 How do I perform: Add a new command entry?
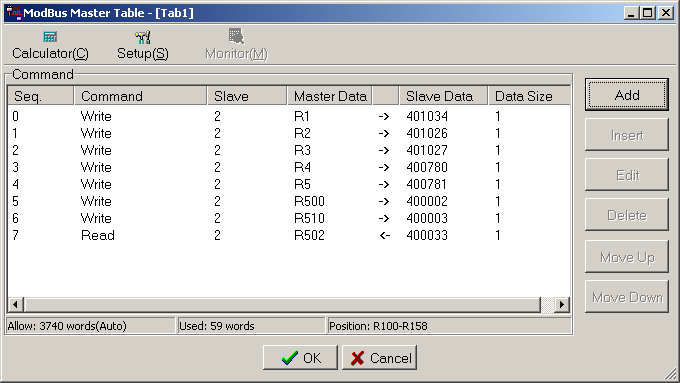point(627,95)
